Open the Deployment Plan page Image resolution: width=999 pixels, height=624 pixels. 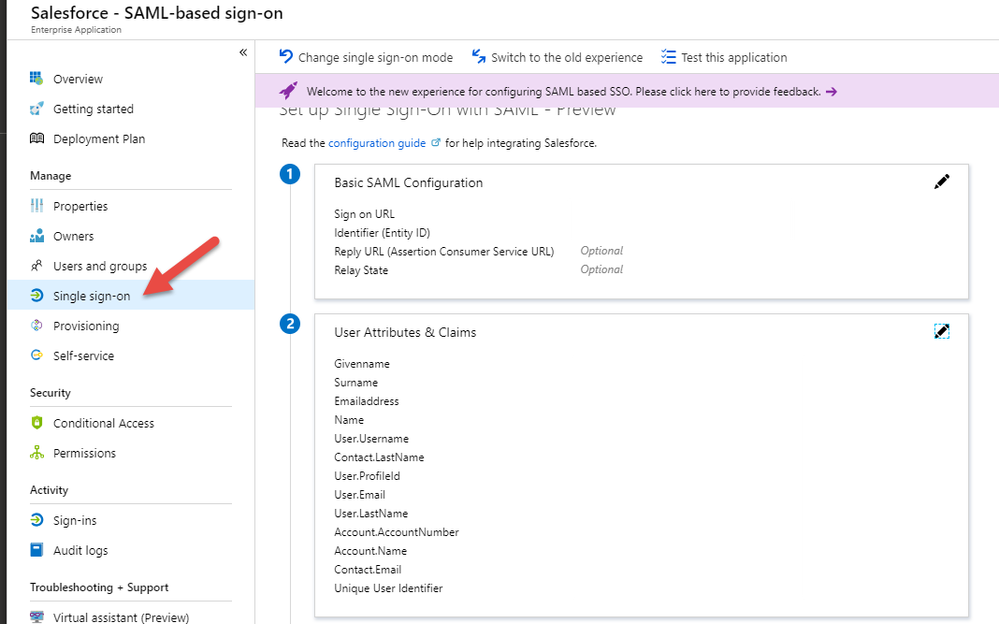pos(99,139)
